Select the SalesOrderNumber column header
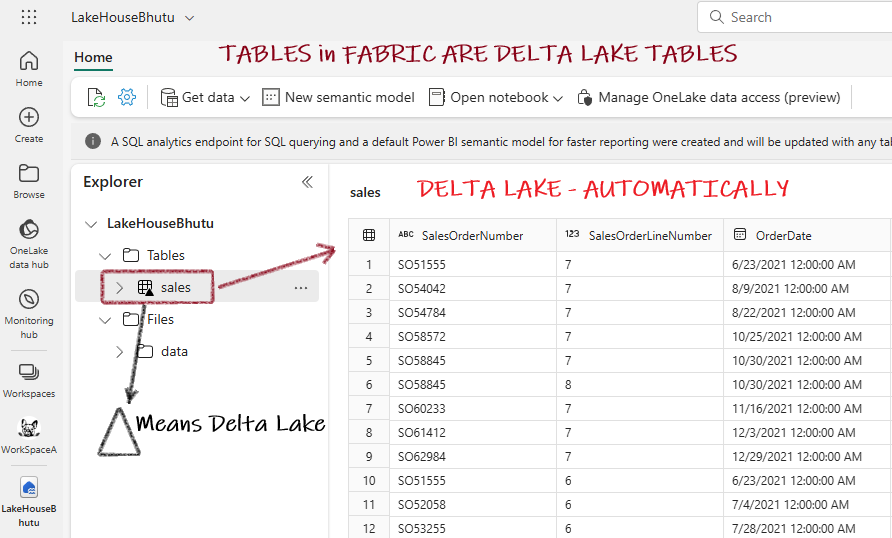 [473, 235]
